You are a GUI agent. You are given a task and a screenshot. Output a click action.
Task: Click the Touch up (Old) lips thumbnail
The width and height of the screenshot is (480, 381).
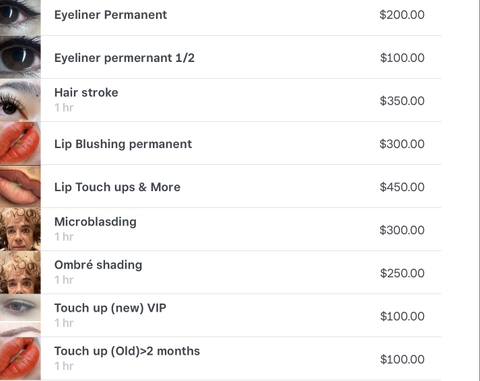20,358
